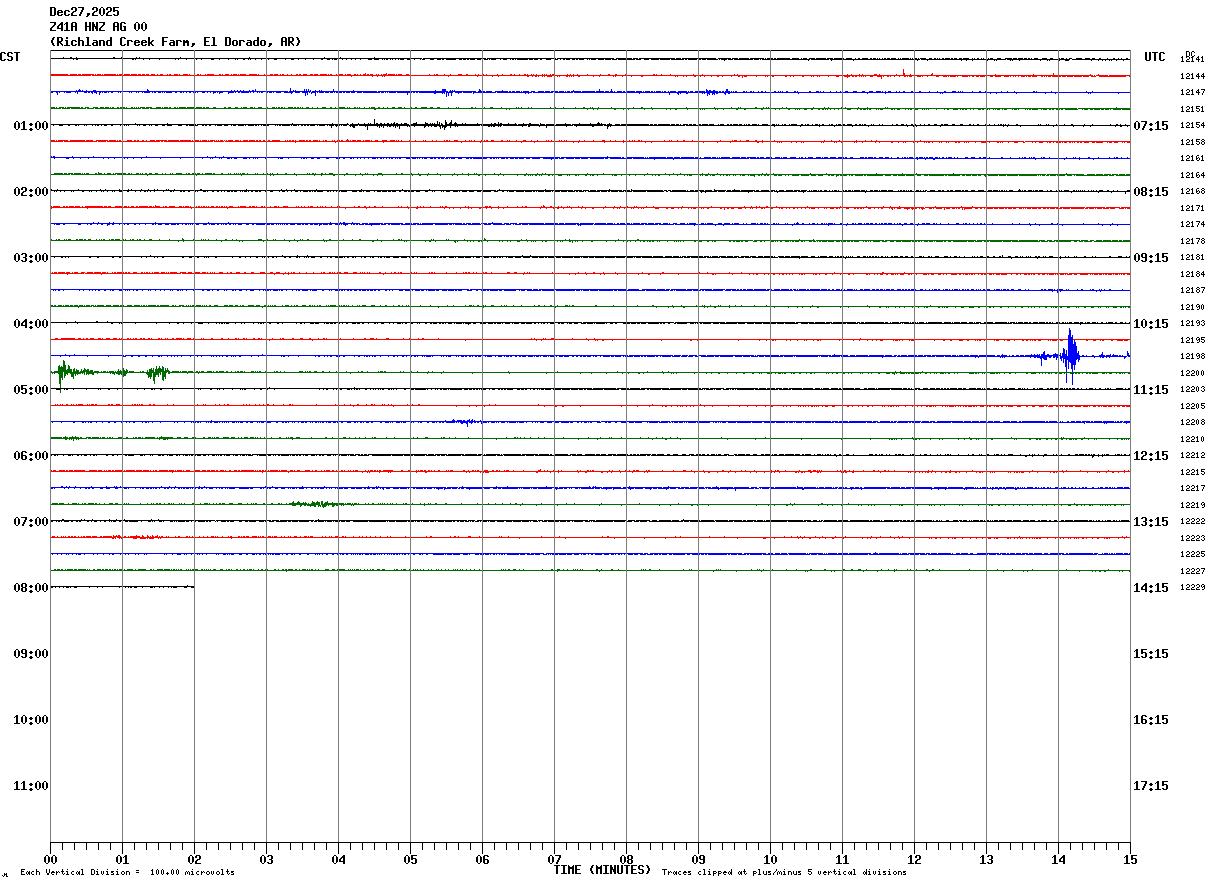
Task: Click the DC value 12147
Action: [x=1192, y=92]
